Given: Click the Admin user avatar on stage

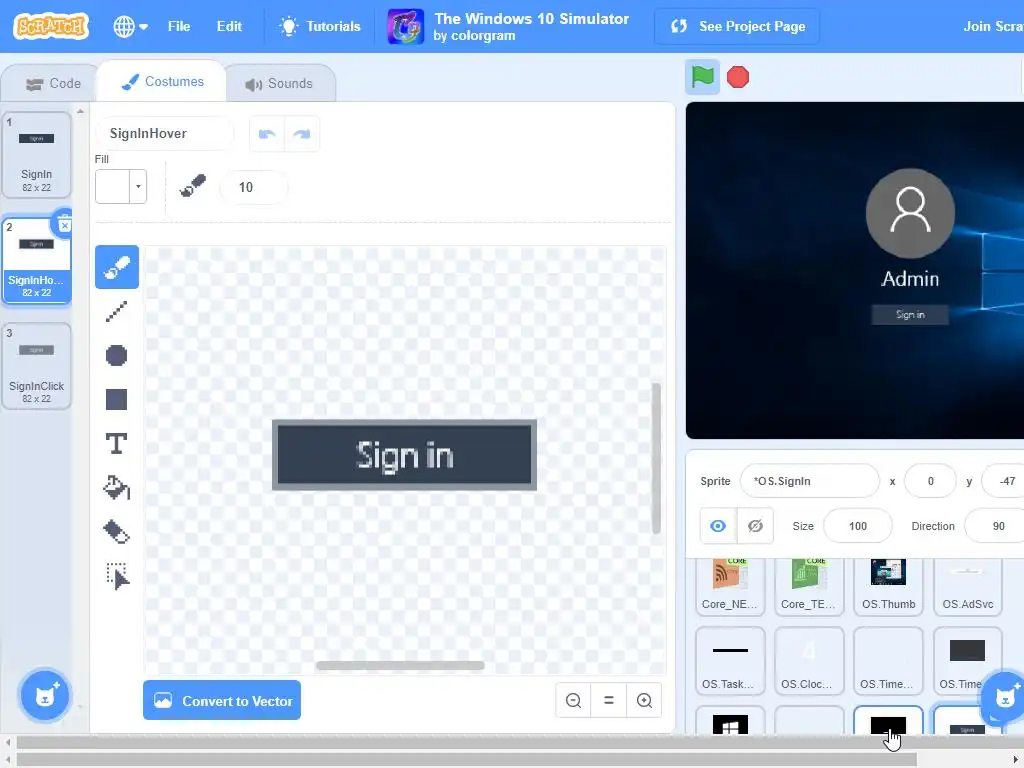Looking at the screenshot, I should click(x=910, y=213).
